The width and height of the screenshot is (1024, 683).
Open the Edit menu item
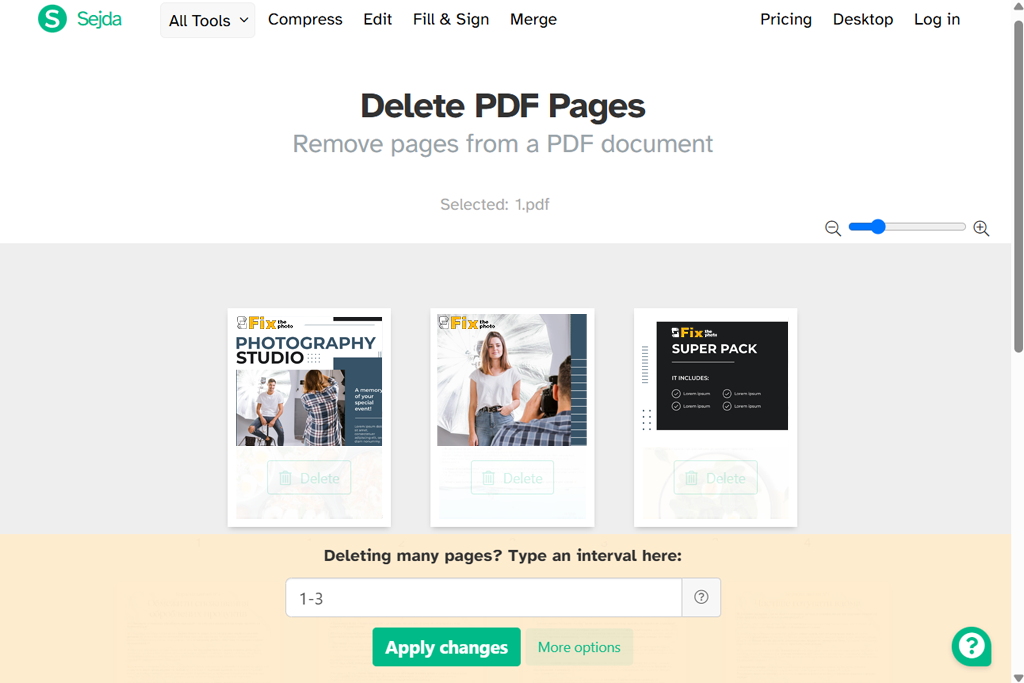pyautogui.click(x=377, y=20)
